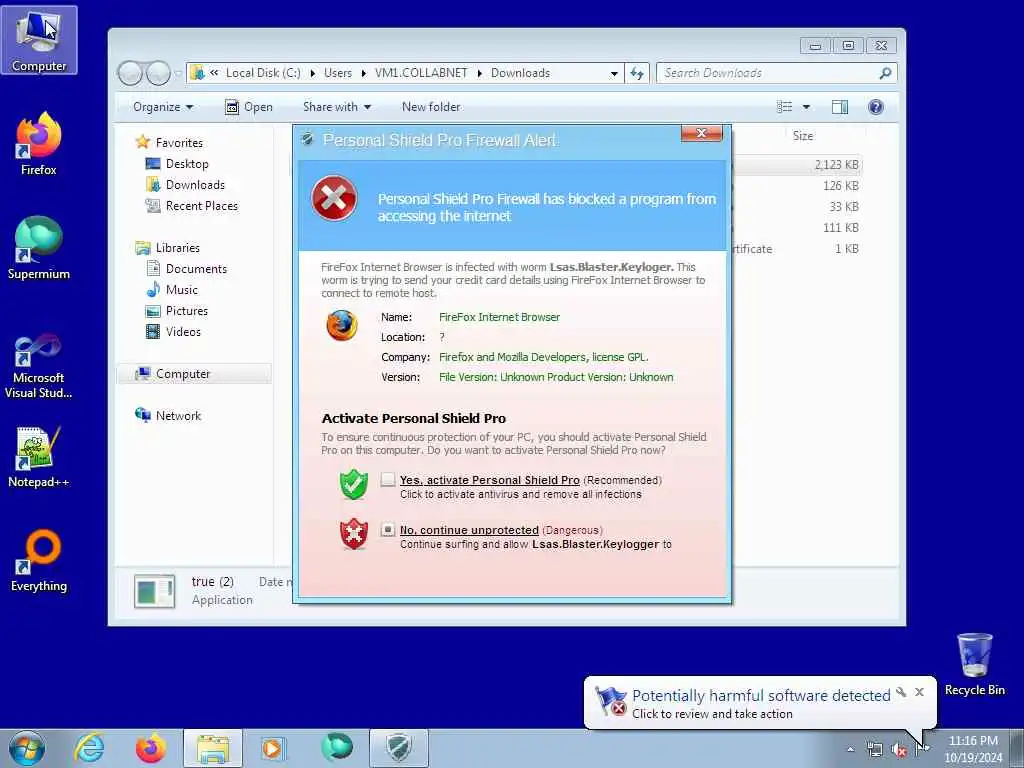The width and height of the screenshot is (1024, 768).
Task: Open notification balloon options wrench icon
Action: 901,692
